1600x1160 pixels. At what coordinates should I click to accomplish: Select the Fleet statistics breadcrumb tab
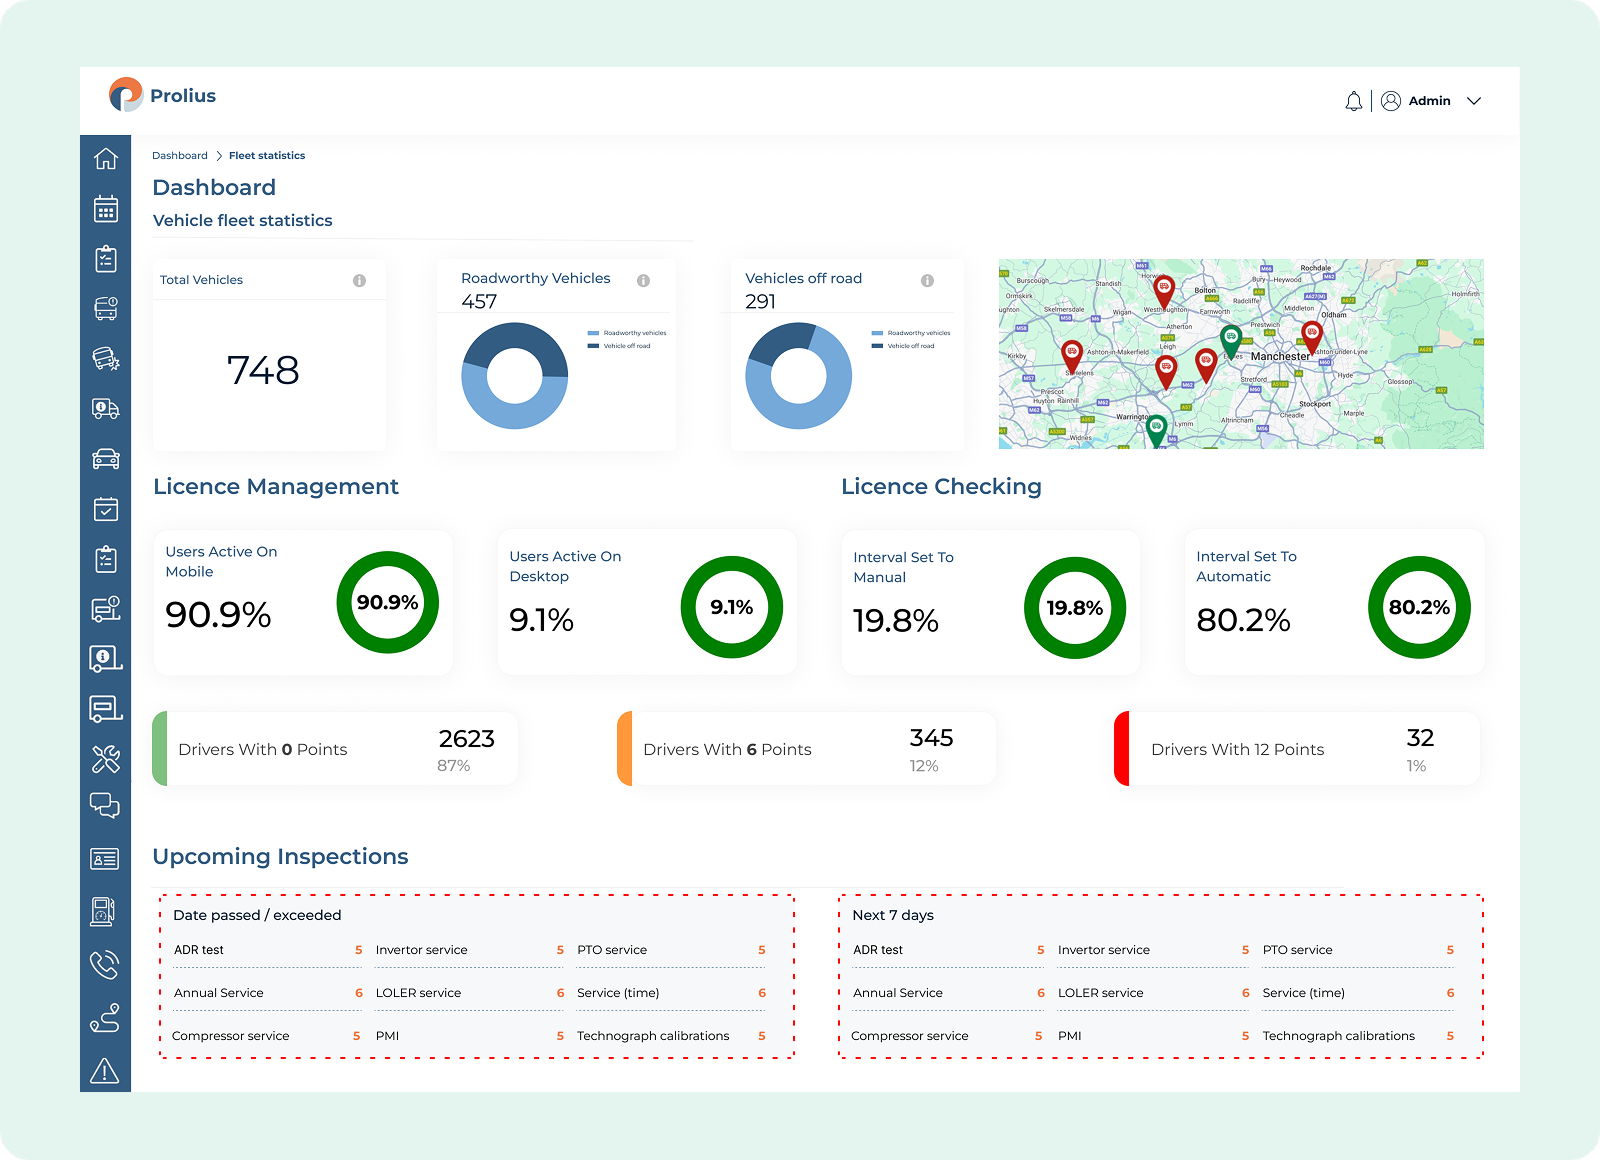coord(267,155)
